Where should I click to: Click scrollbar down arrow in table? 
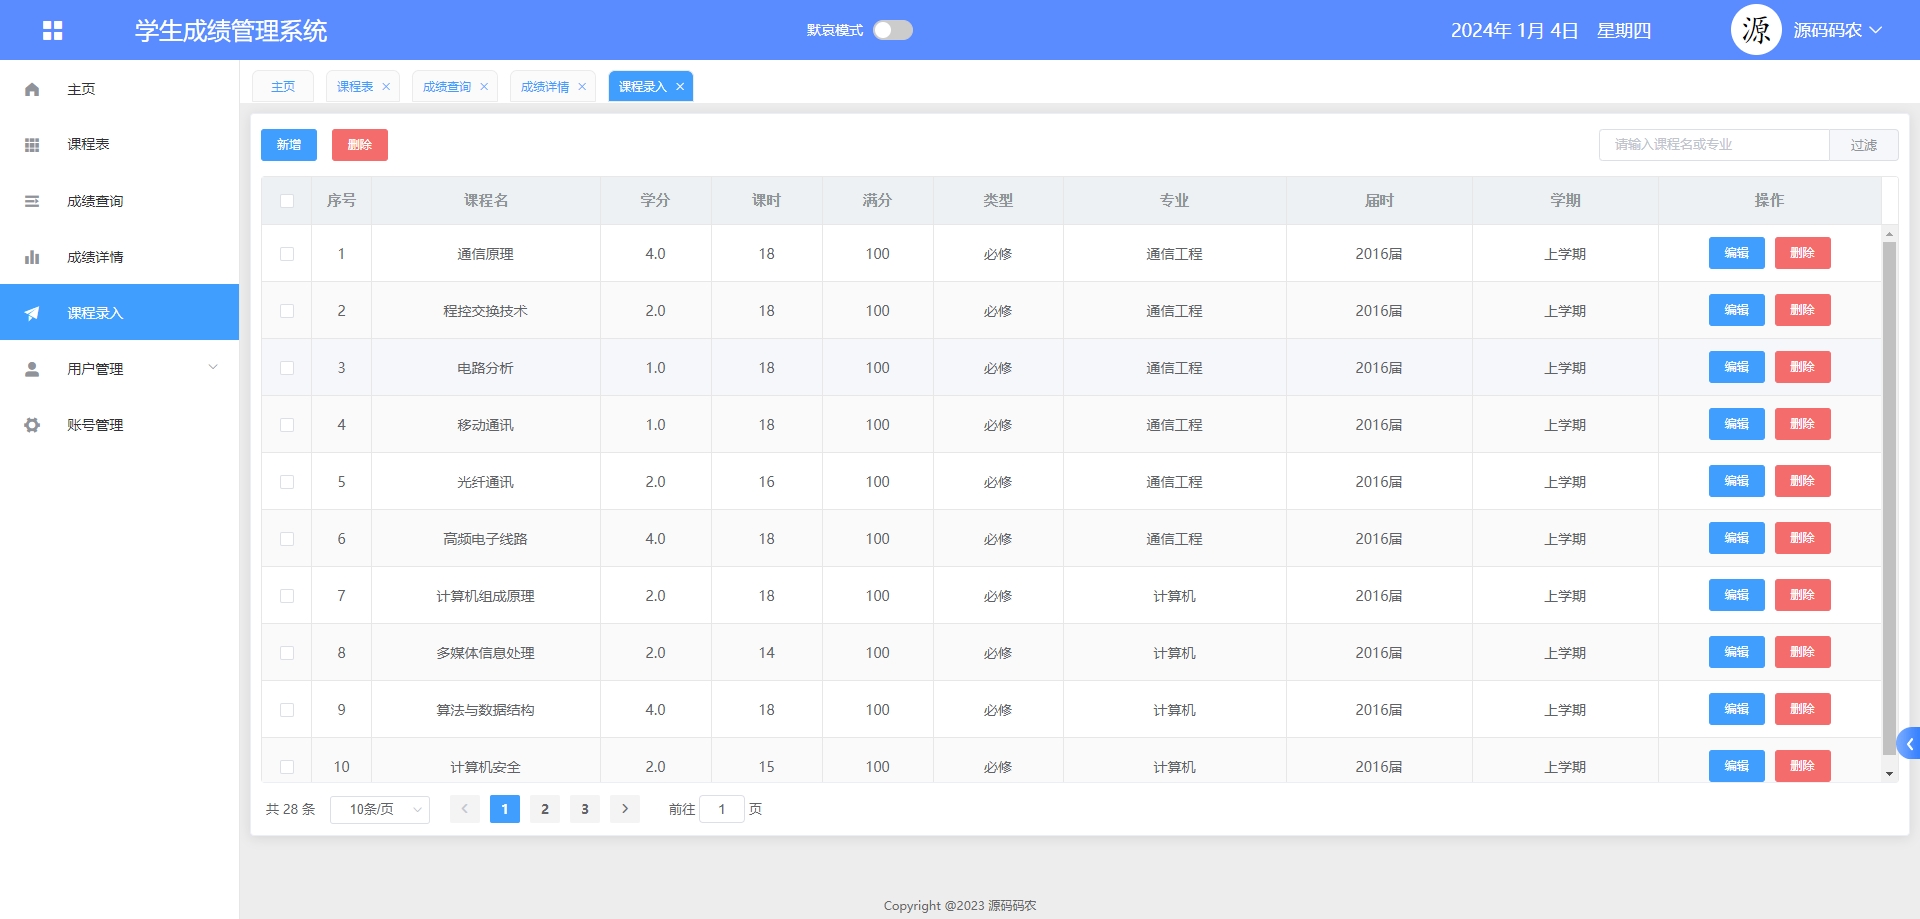(1889, 774)
